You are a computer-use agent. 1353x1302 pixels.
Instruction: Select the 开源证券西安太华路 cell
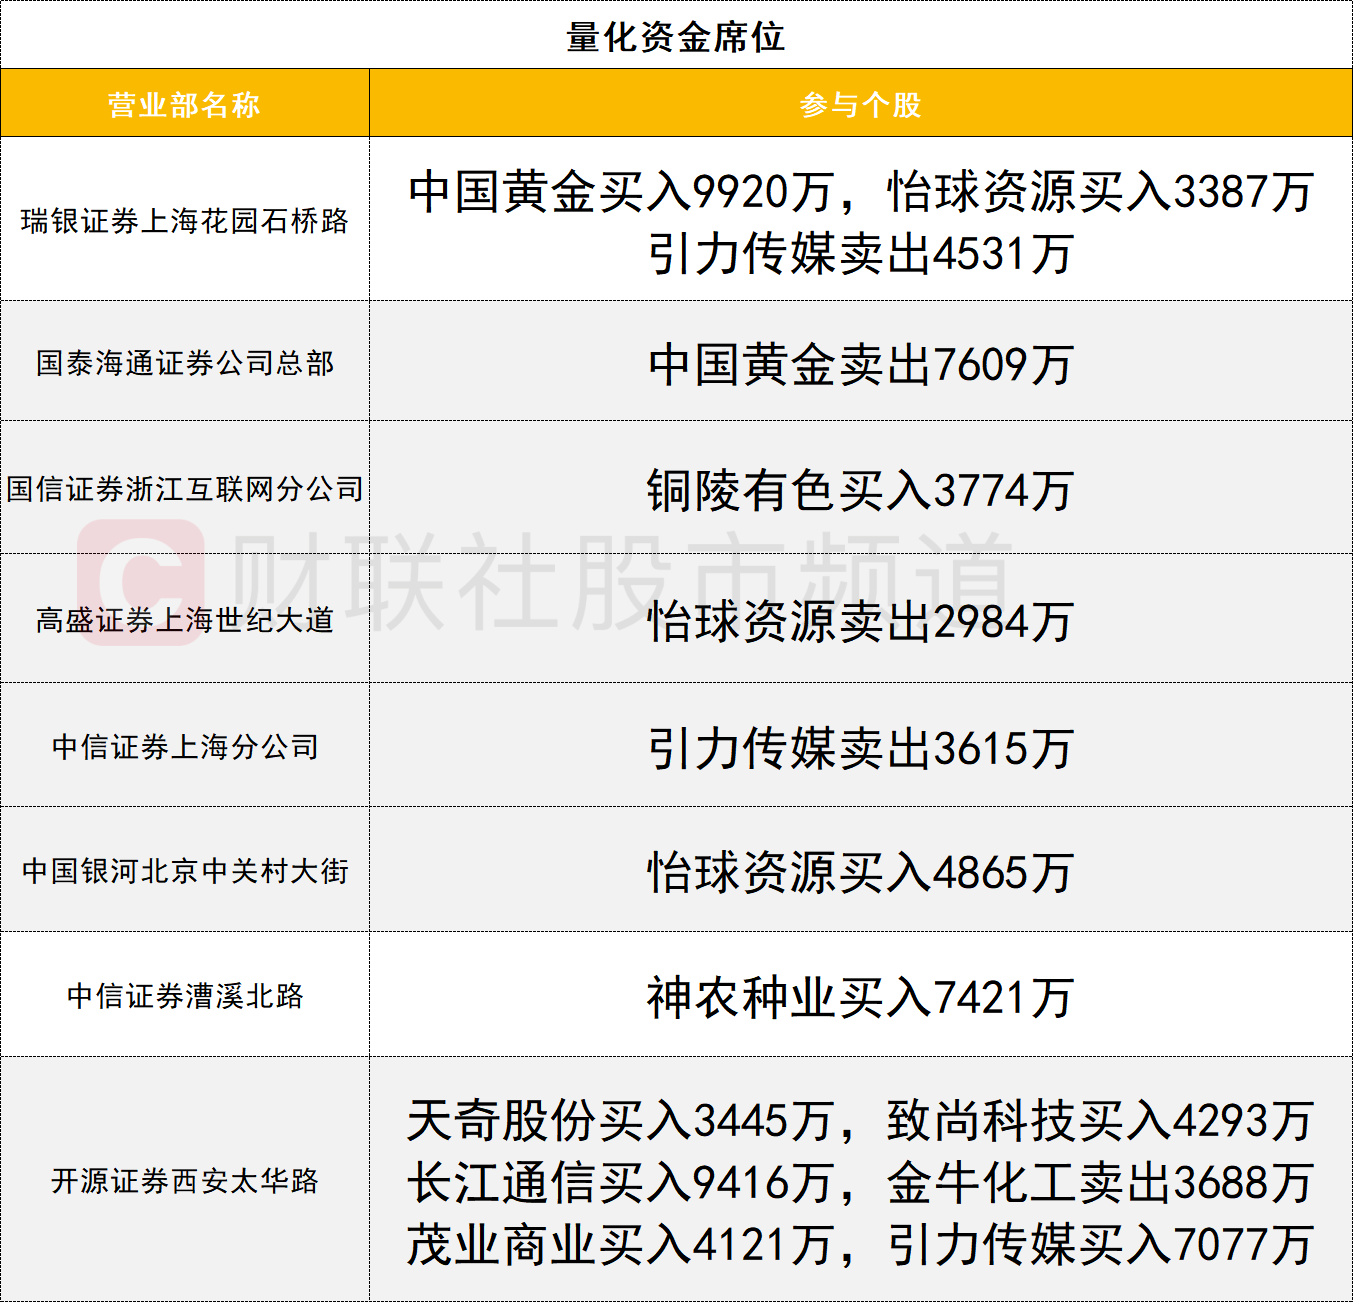(x=184, y=1181)
